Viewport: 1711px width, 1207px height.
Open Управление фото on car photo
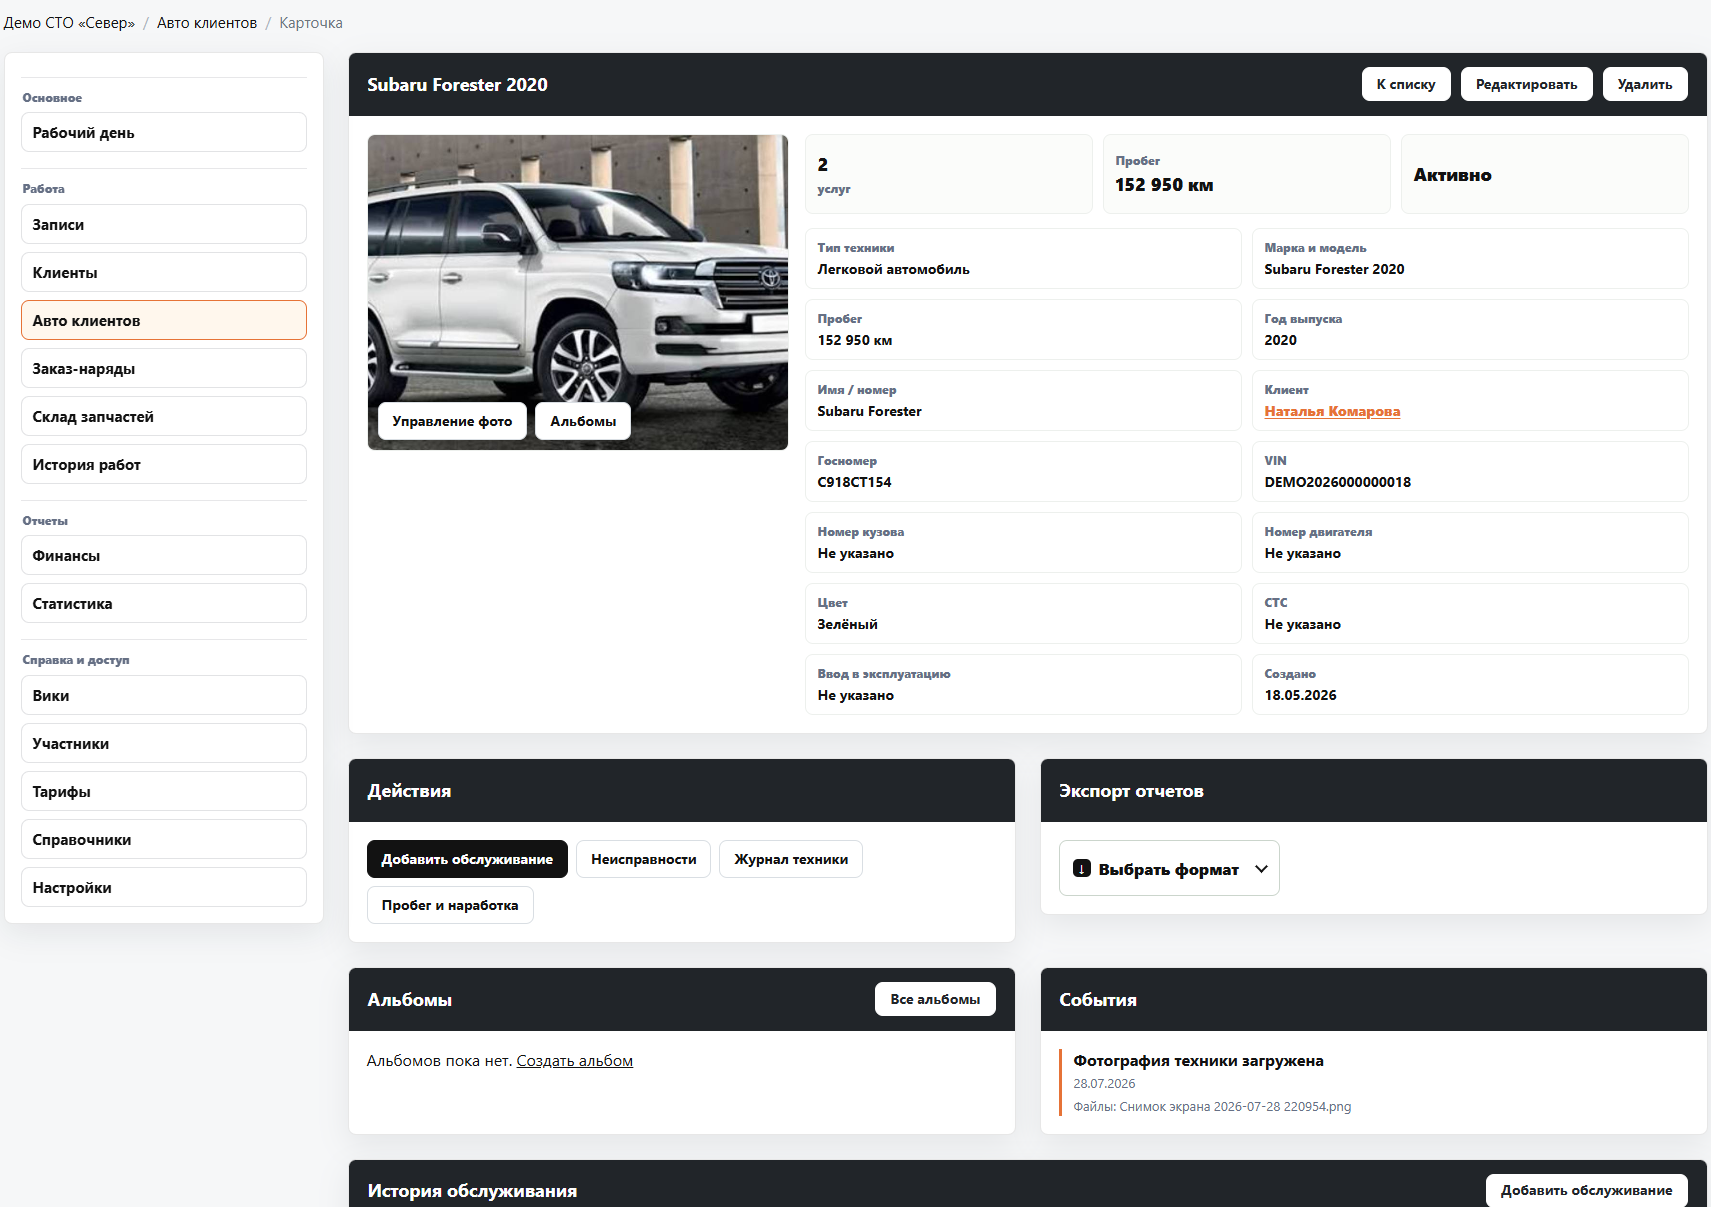(x=452, y=421)
